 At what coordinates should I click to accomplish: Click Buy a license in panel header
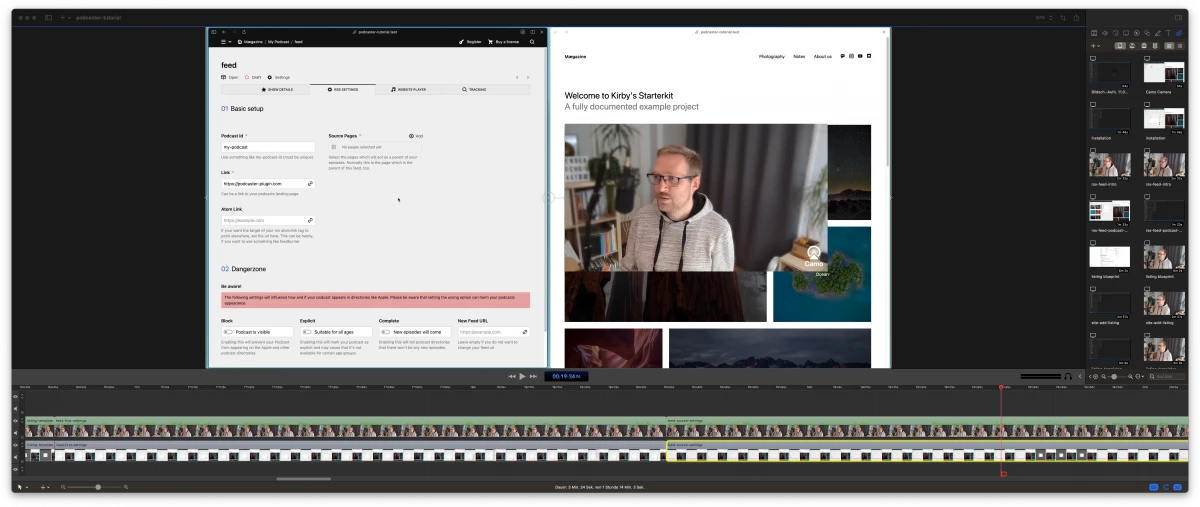click(x=504, y=42)
